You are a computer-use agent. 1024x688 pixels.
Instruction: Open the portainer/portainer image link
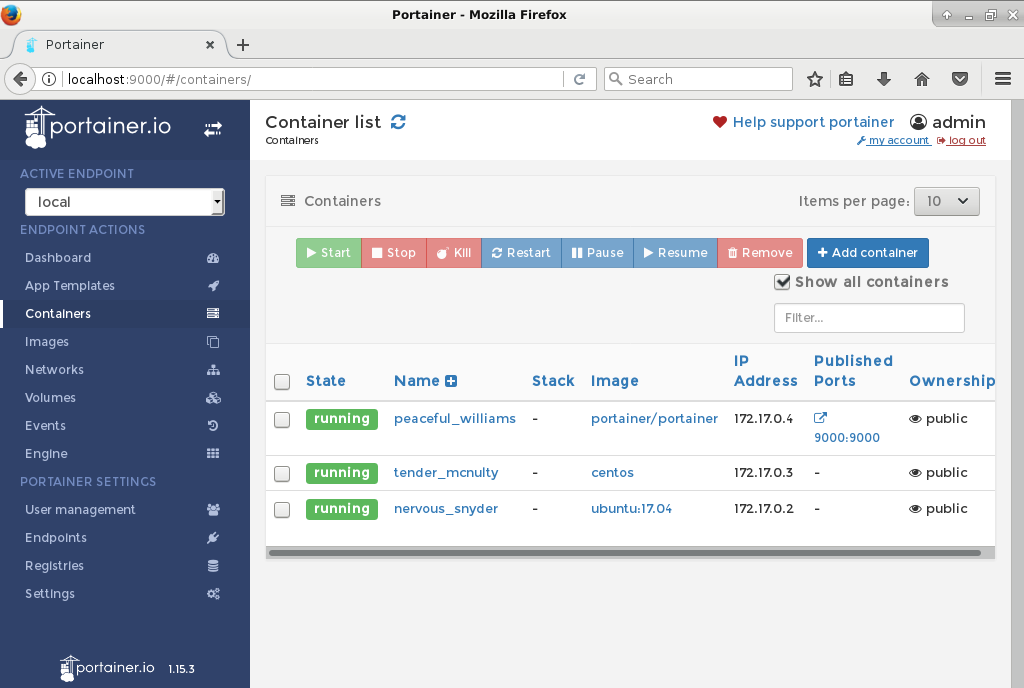point(654,418)
